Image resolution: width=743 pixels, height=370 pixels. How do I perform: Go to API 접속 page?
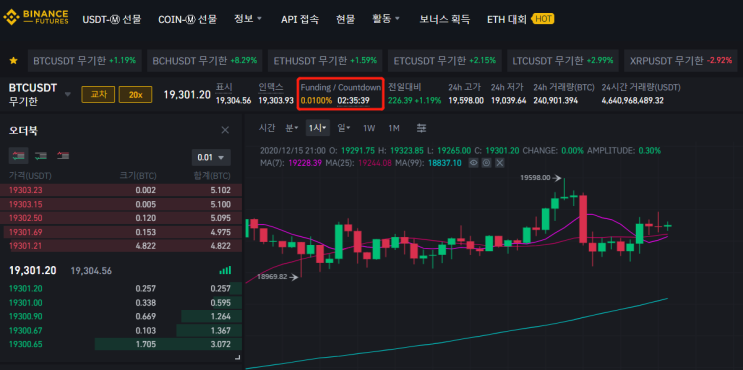(300, 19)
